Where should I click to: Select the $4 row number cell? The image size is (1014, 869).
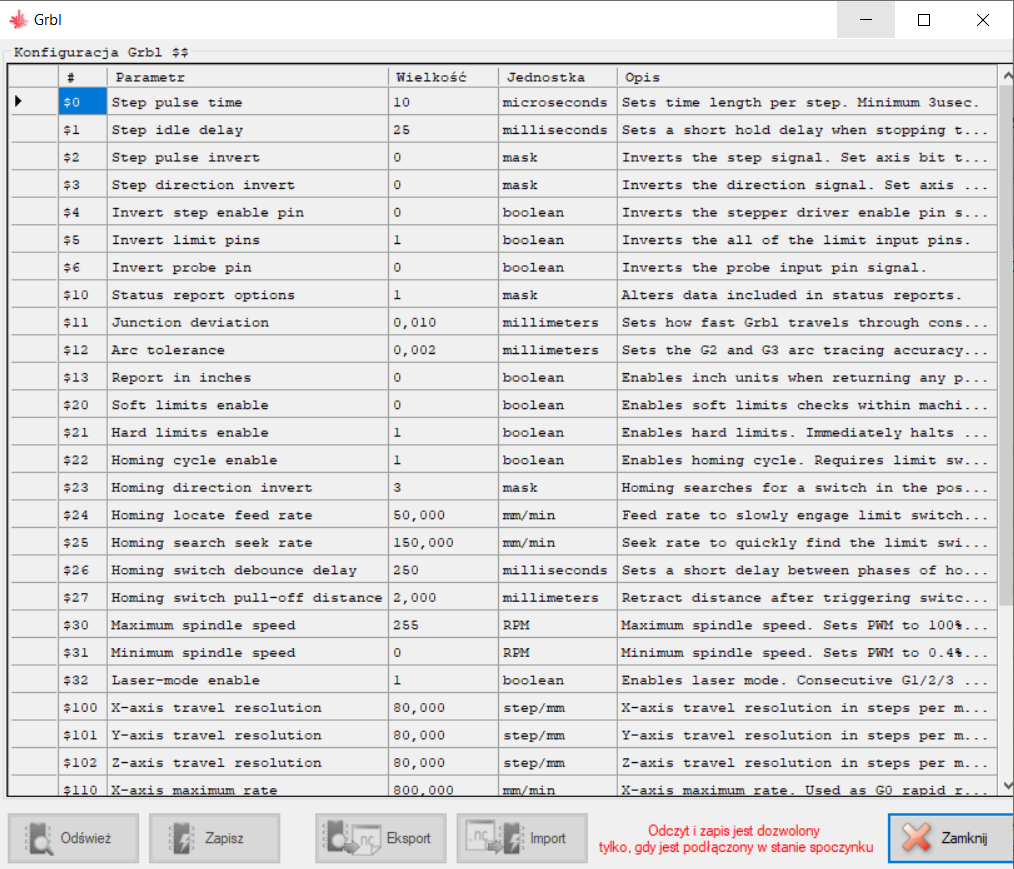coord(83,212)
